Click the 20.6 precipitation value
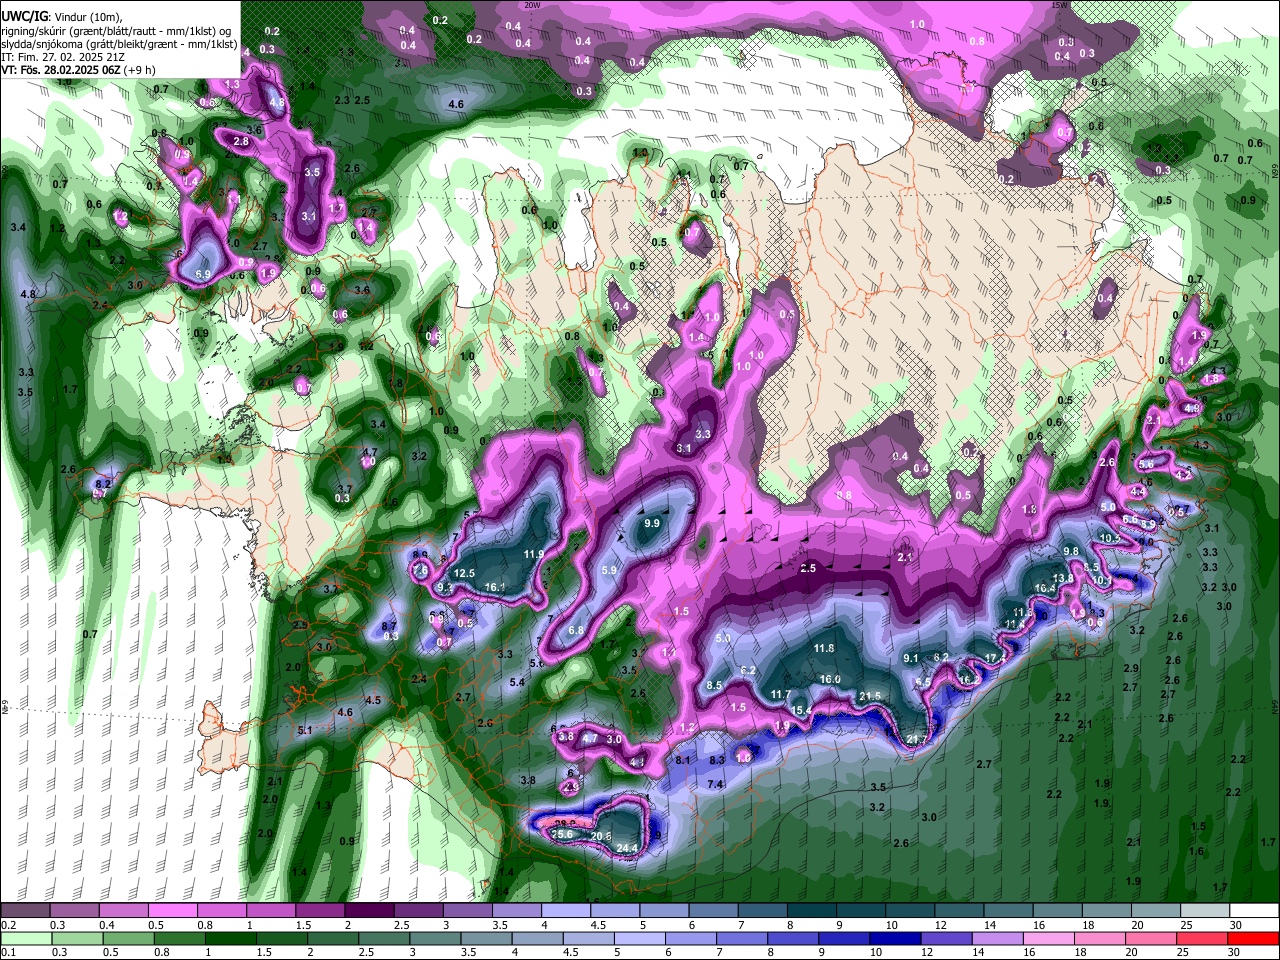This screenshot has width=1280, height=960. (601, 837)
